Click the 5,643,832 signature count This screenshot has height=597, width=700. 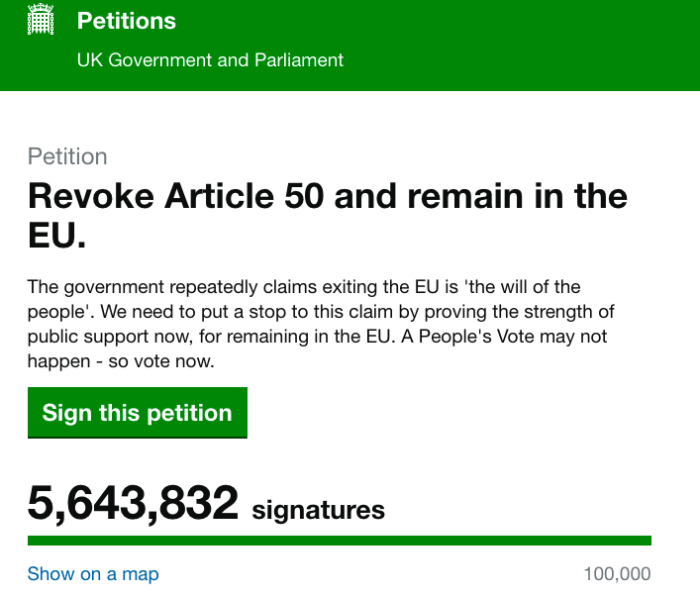click(133, 503)
